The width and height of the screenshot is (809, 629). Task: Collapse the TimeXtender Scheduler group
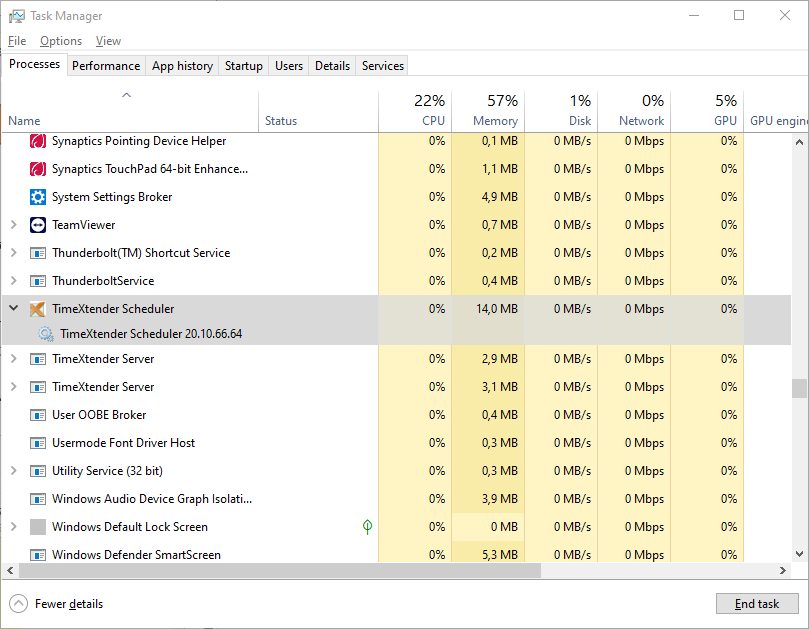pyautogui.click(x=14, y=308)
